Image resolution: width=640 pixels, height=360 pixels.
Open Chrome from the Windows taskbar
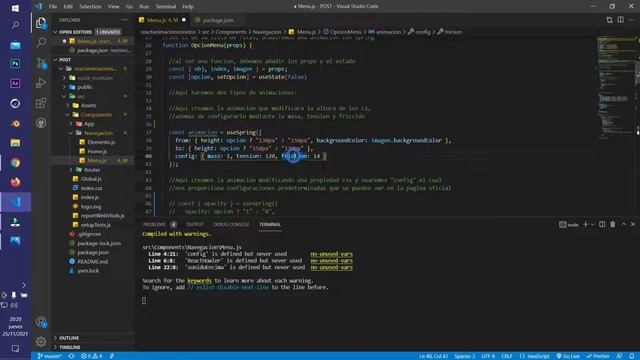15,163
